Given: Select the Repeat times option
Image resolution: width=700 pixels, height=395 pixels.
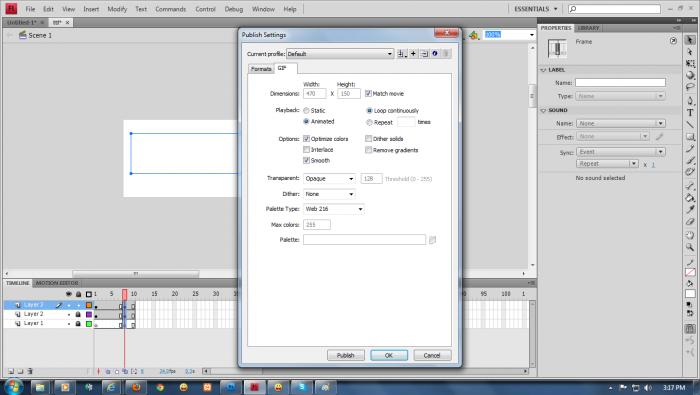Looking at the screenshot, I should (x=369, y=122).
